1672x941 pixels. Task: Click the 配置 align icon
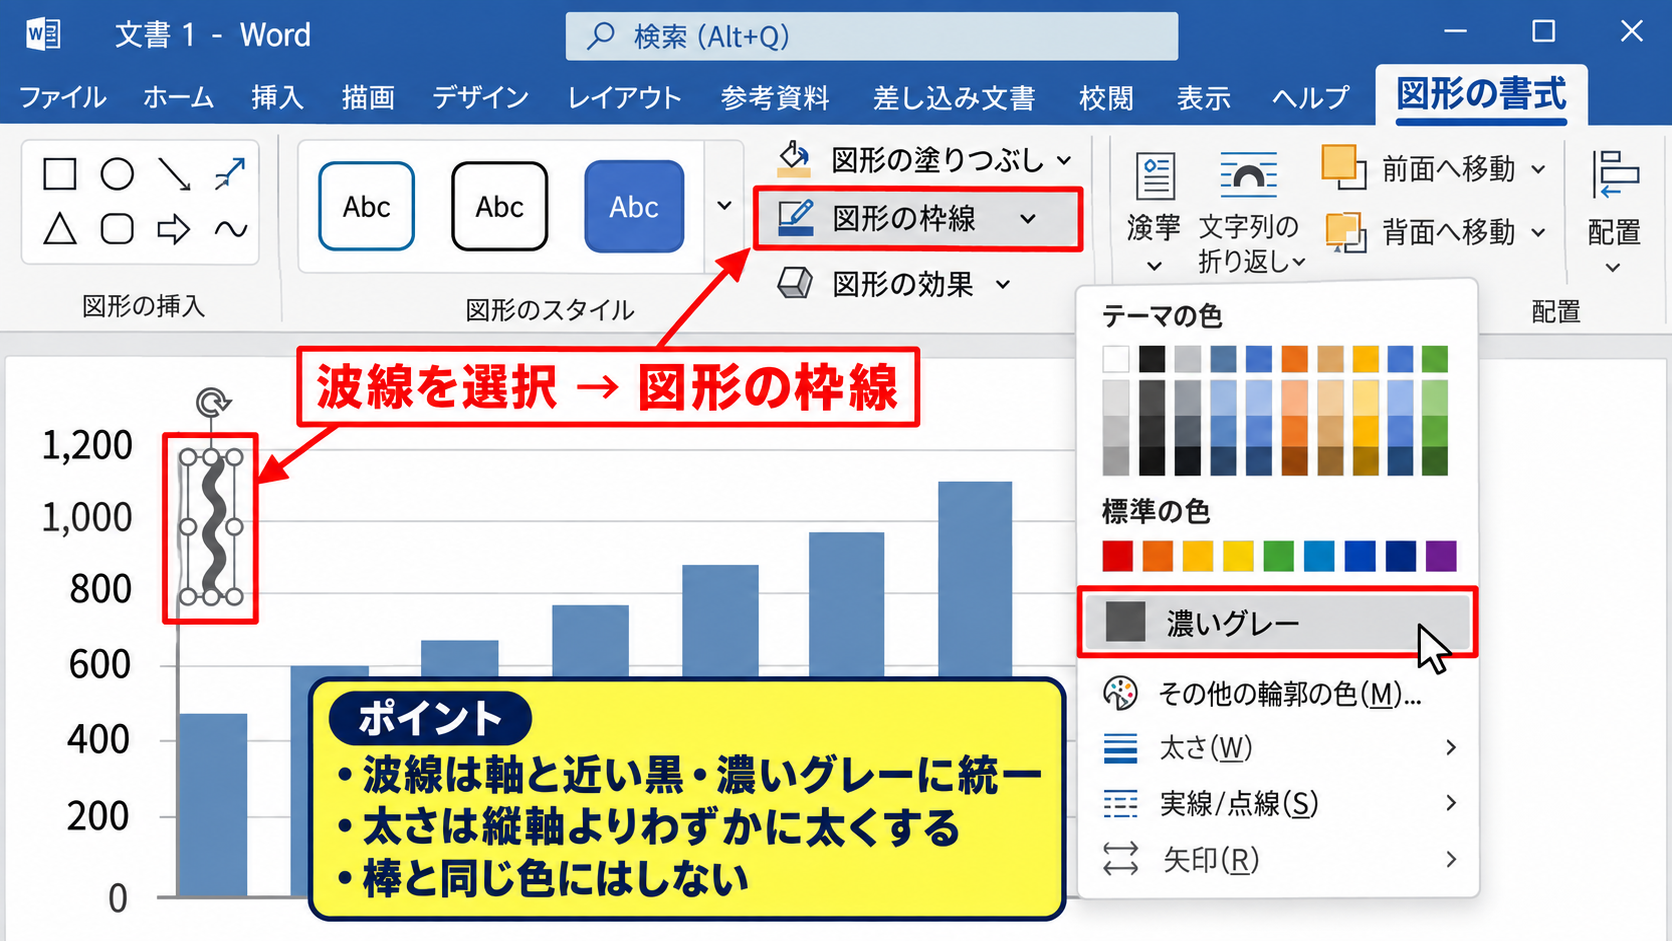coord(1615,176)
